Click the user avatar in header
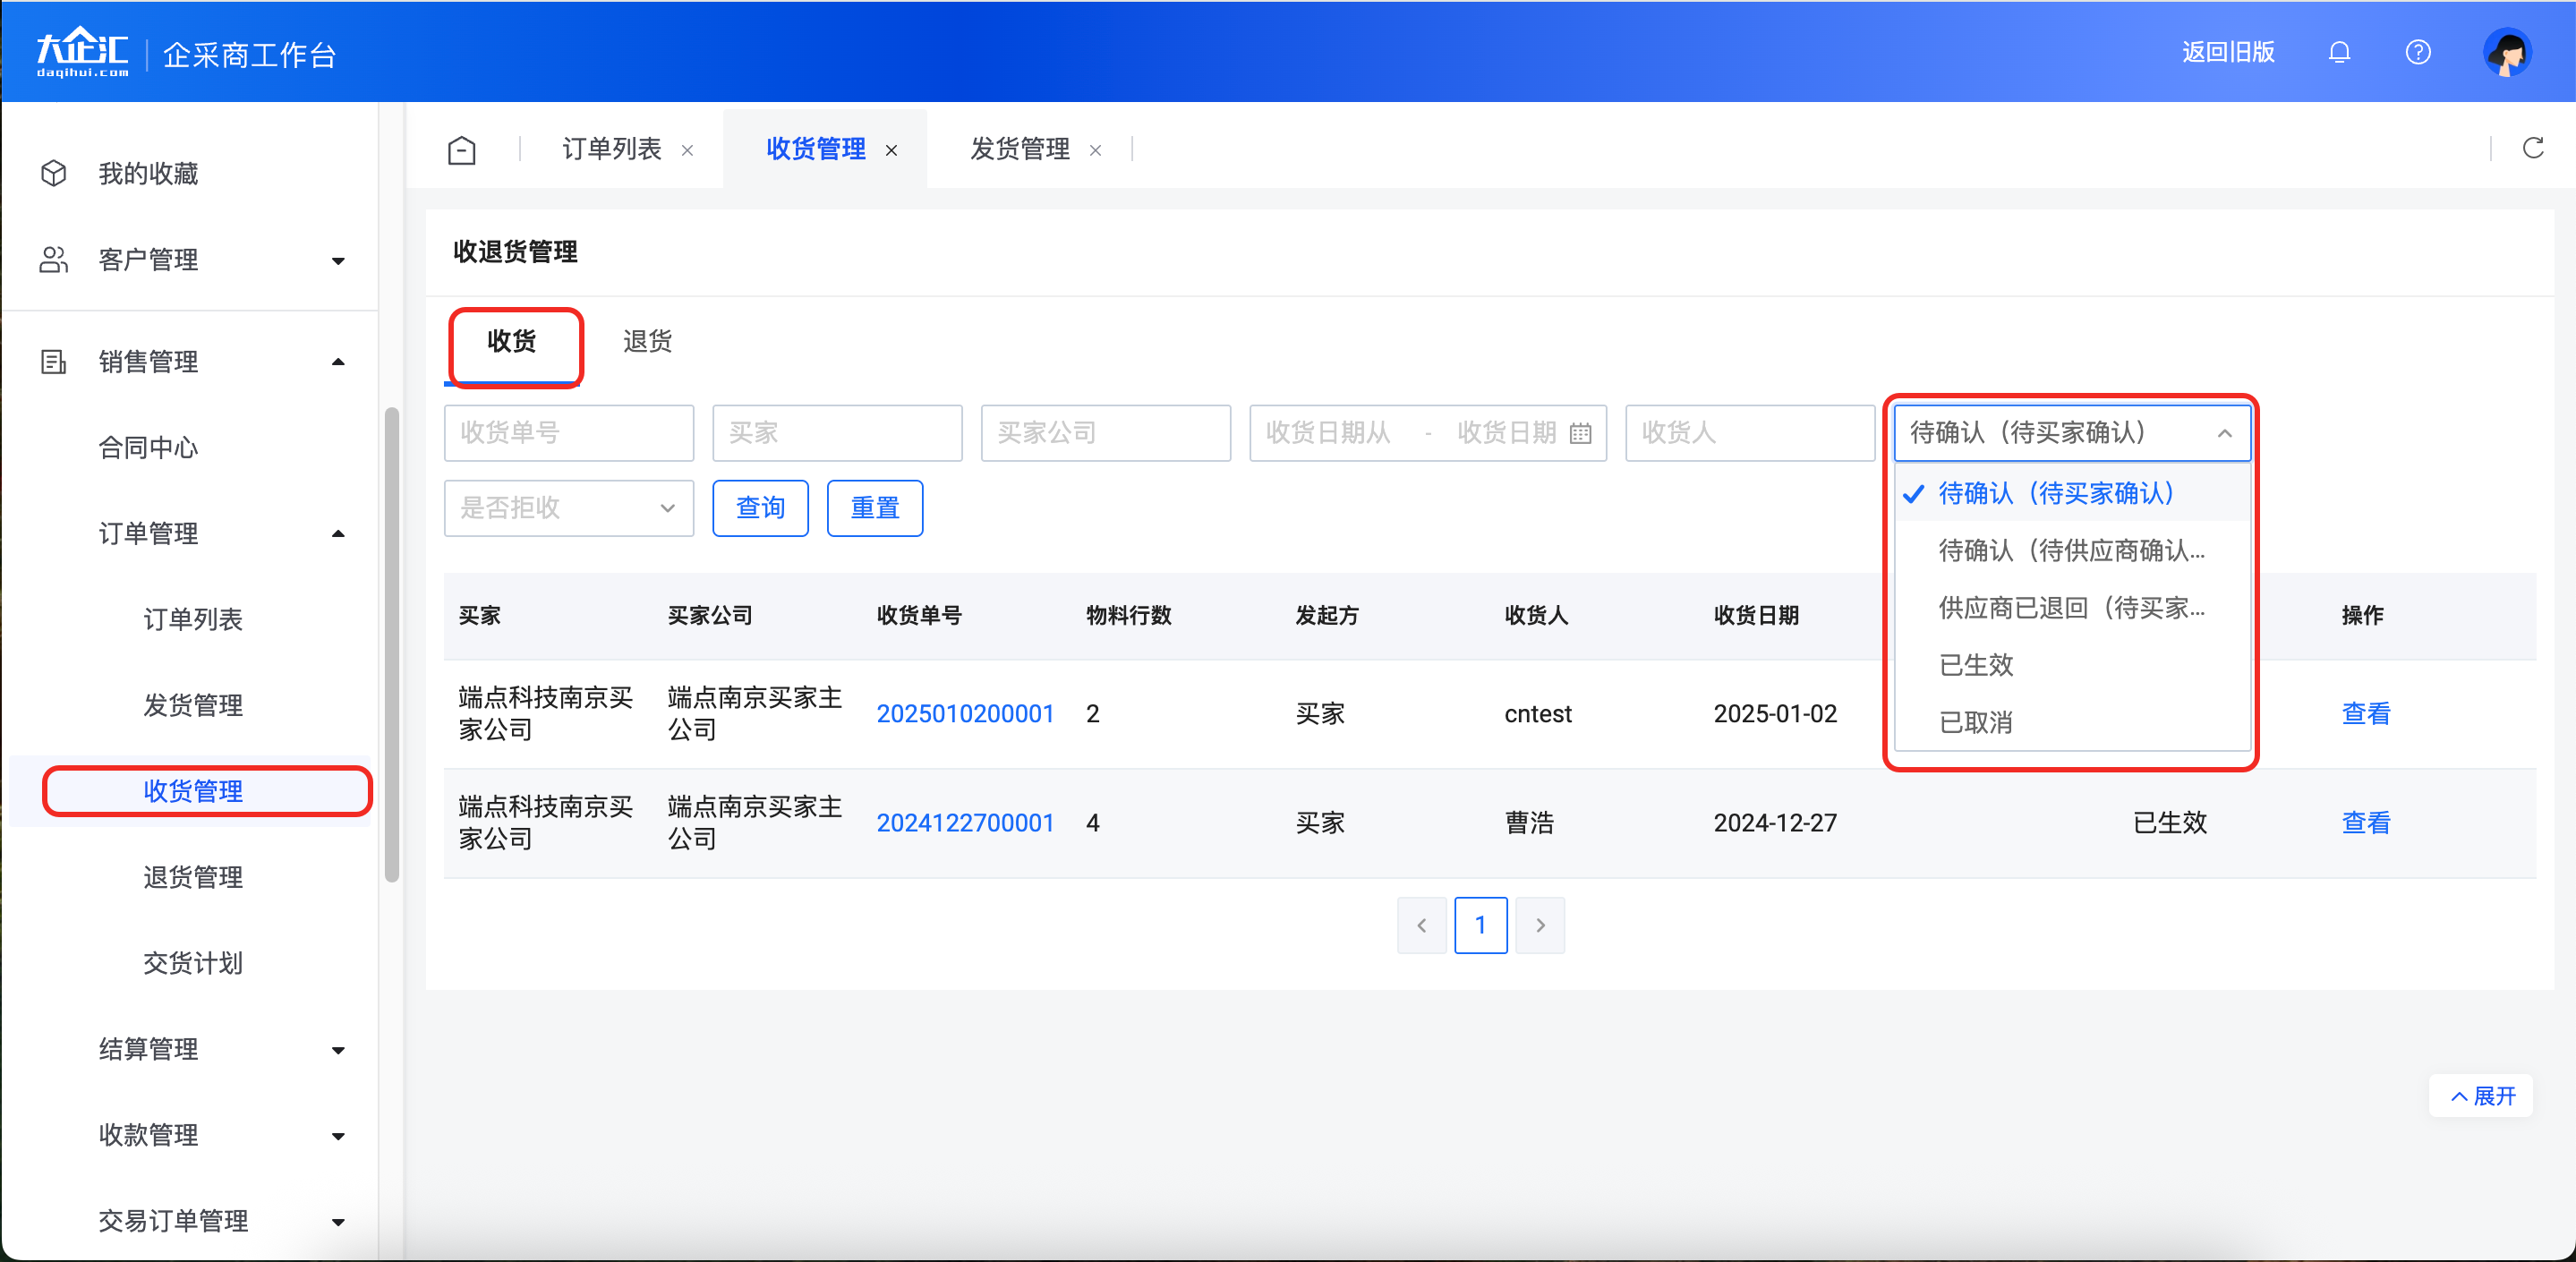The image size is (2576, 1262). tap(2506, 52)
